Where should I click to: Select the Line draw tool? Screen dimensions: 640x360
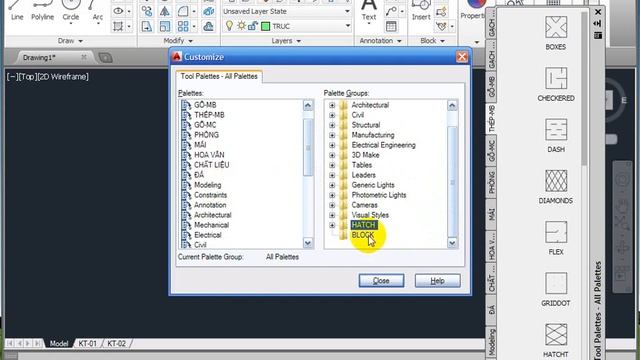coord(17,11)
